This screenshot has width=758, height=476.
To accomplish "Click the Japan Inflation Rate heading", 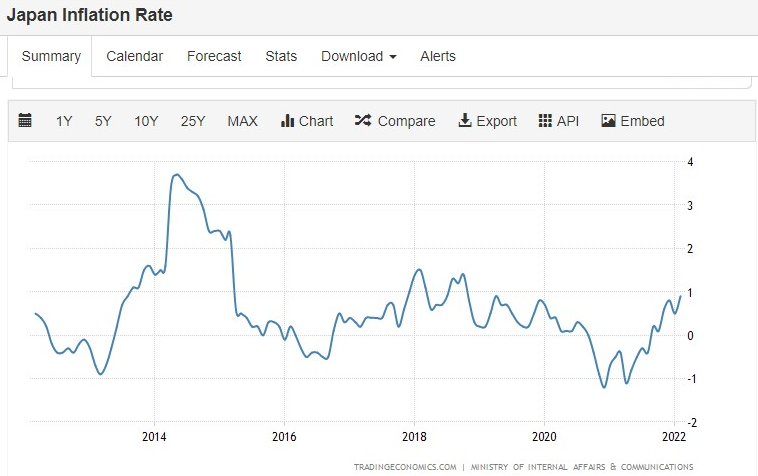I will pyautogui.click(x=89, y=14).
